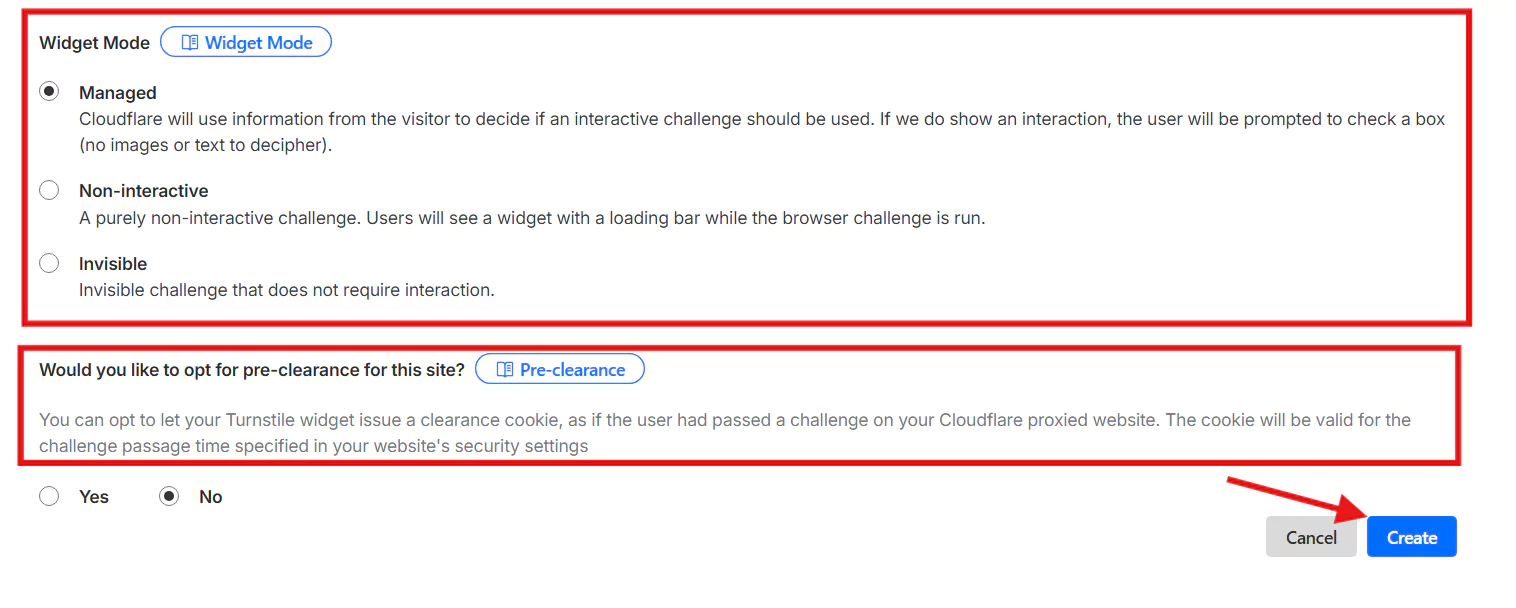Open the Widget Mode documentation link
This screenshot has height=608, width=1516.
coord(258,43)
